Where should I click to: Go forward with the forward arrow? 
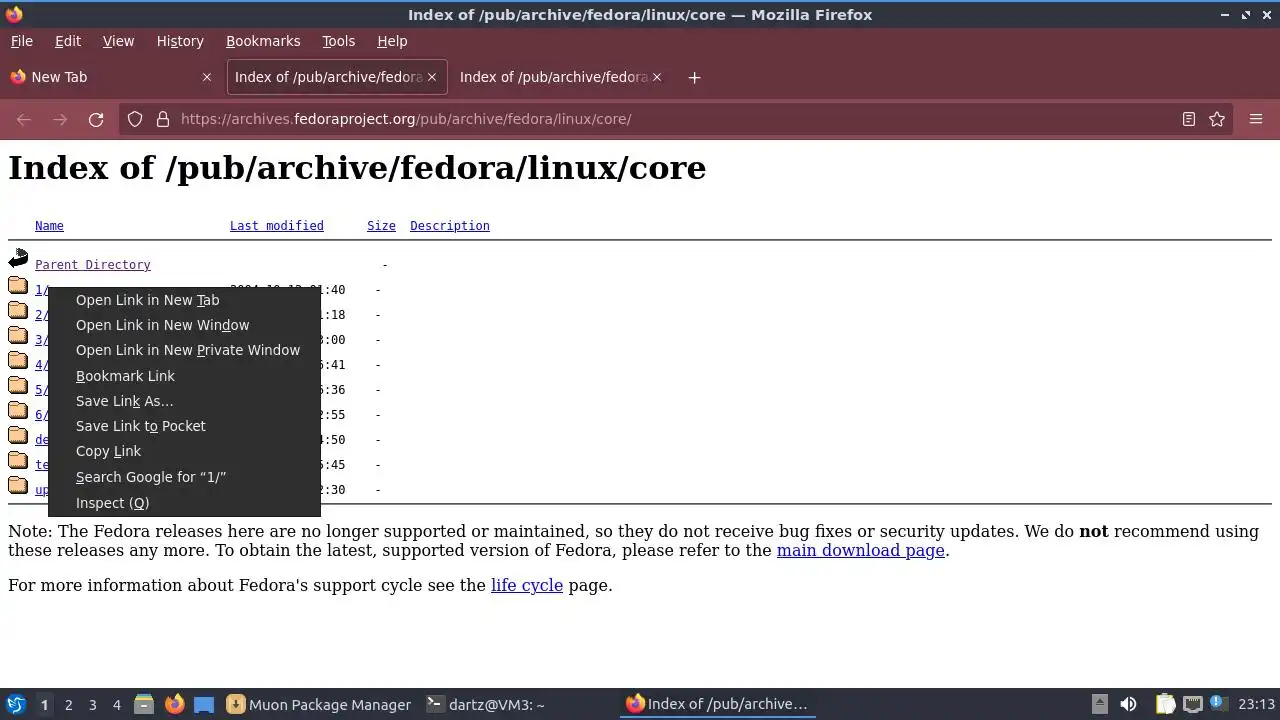(x=60, y=119)
